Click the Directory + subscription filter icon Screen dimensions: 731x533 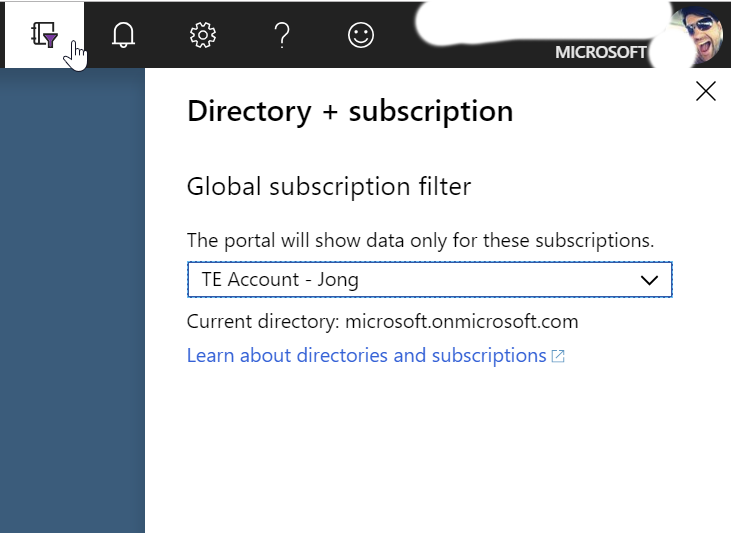pyautogui.click(x=44, y=35)
